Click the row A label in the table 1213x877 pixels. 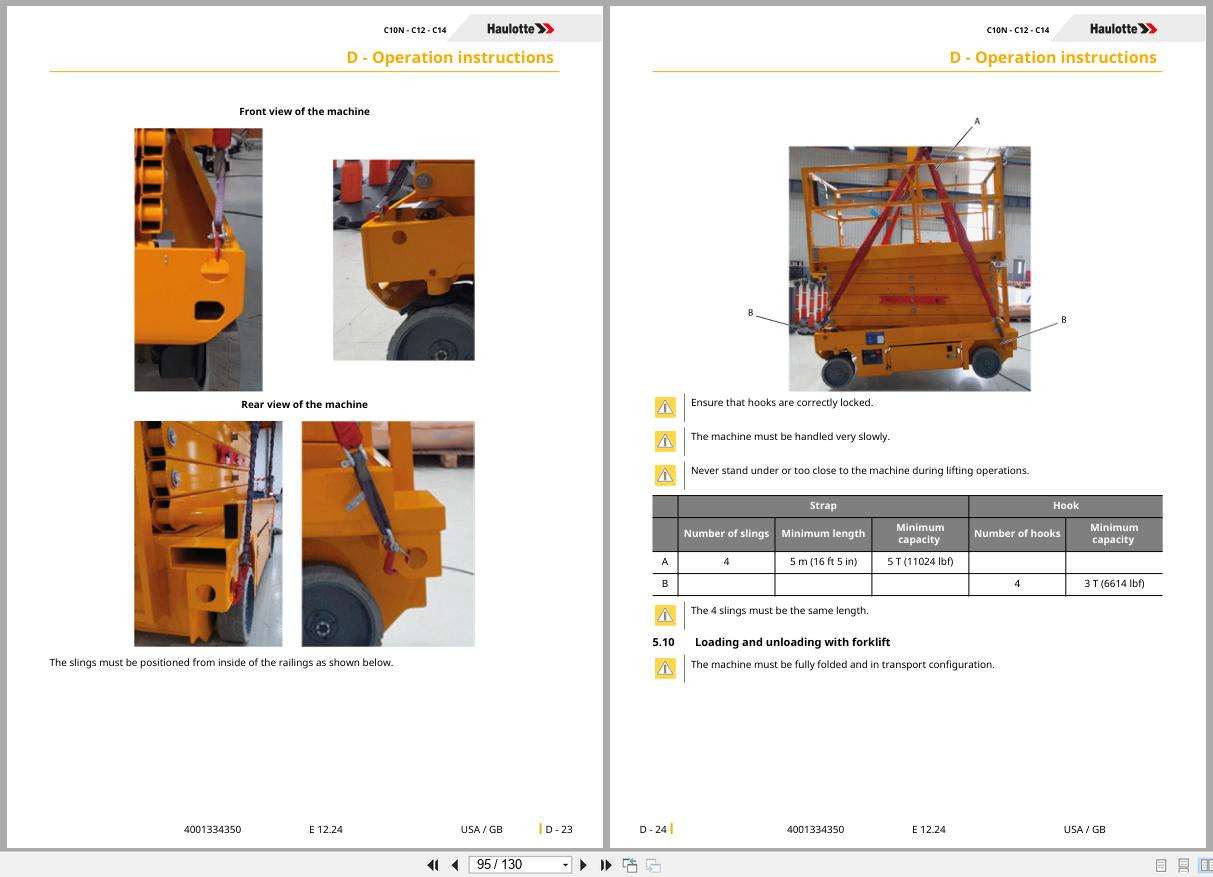(664, 561)
